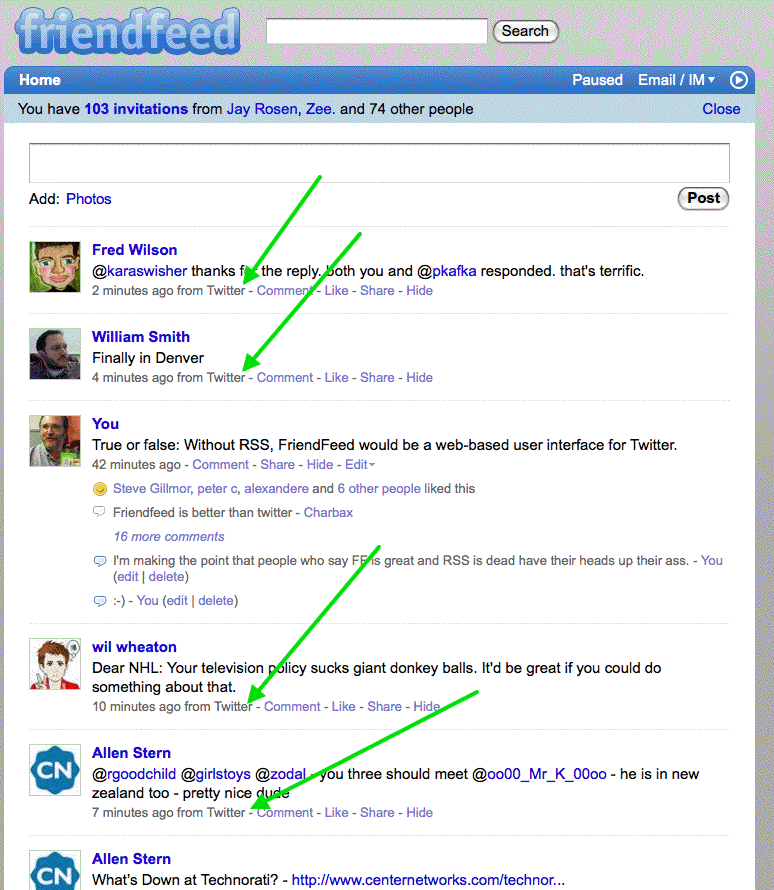
Task: Click the blue comment bubble beside the ':-)' comment
Action: click(99, 601)
